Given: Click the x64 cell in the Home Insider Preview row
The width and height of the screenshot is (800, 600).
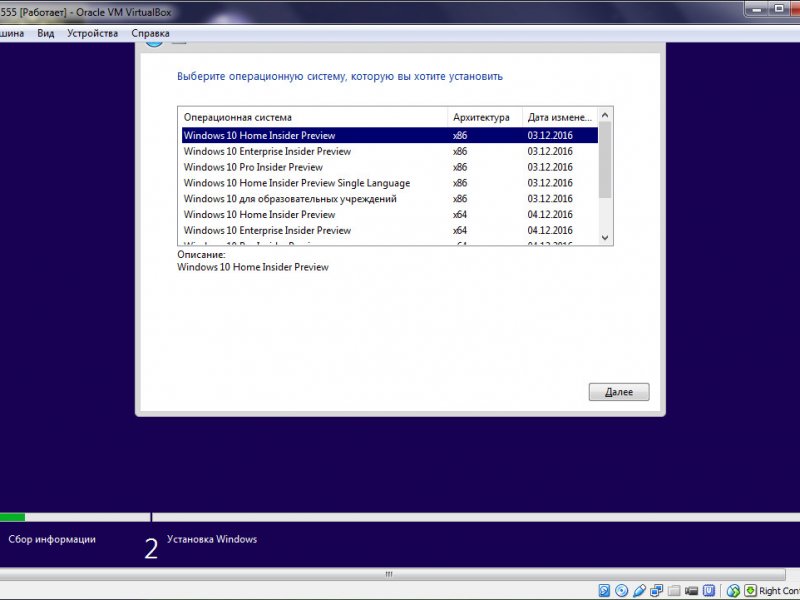Looking at the screenshot, I should (460, 214).
